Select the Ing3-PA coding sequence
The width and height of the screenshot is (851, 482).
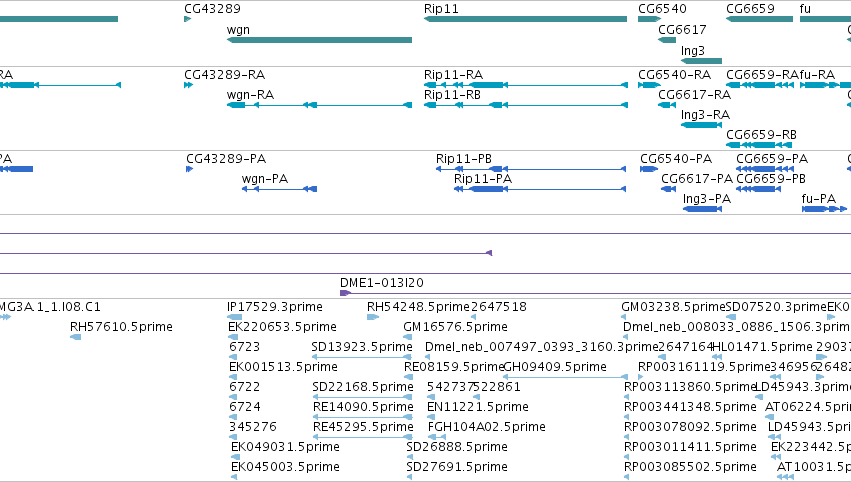click(x=702, y=209)
